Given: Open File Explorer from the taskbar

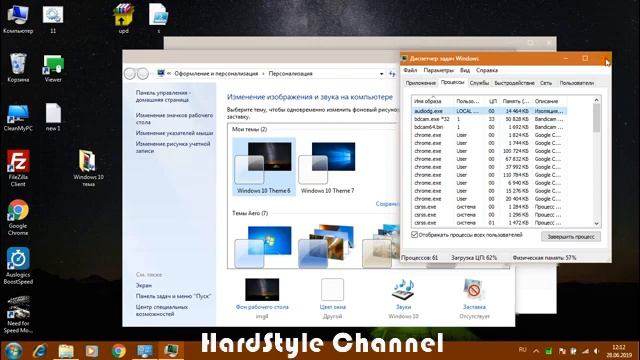Looking at the screenshot, I should point(66,351).
